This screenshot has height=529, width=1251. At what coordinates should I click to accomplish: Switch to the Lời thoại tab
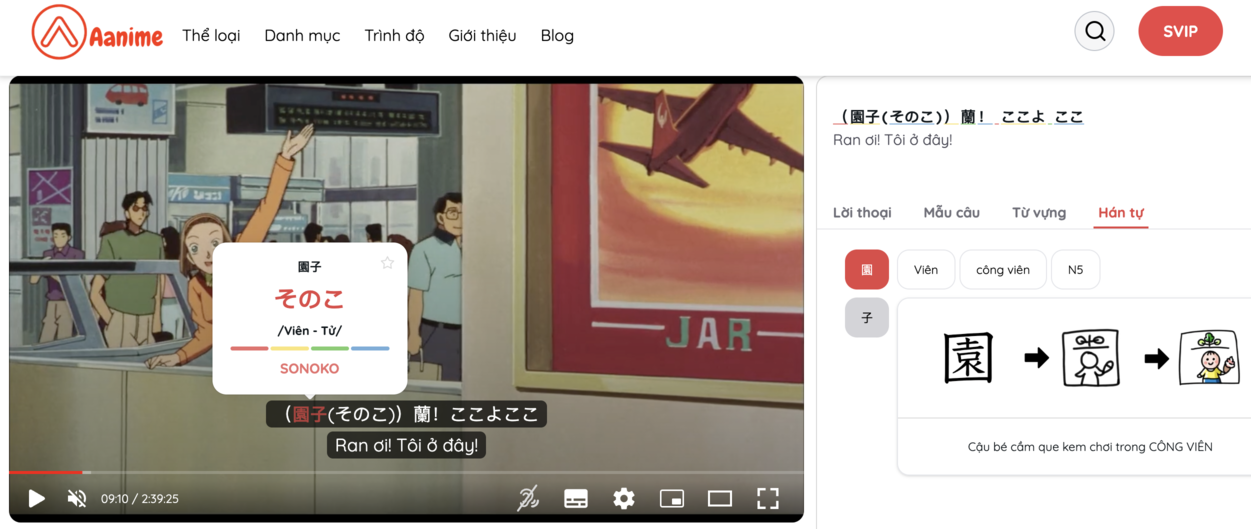click(862, 212)
